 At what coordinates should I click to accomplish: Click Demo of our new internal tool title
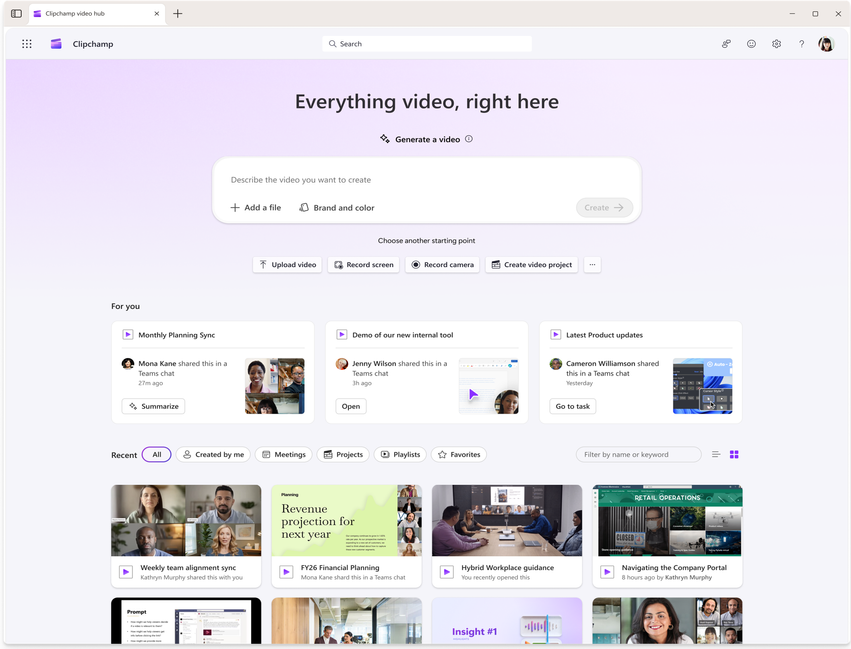pos(403,335)
